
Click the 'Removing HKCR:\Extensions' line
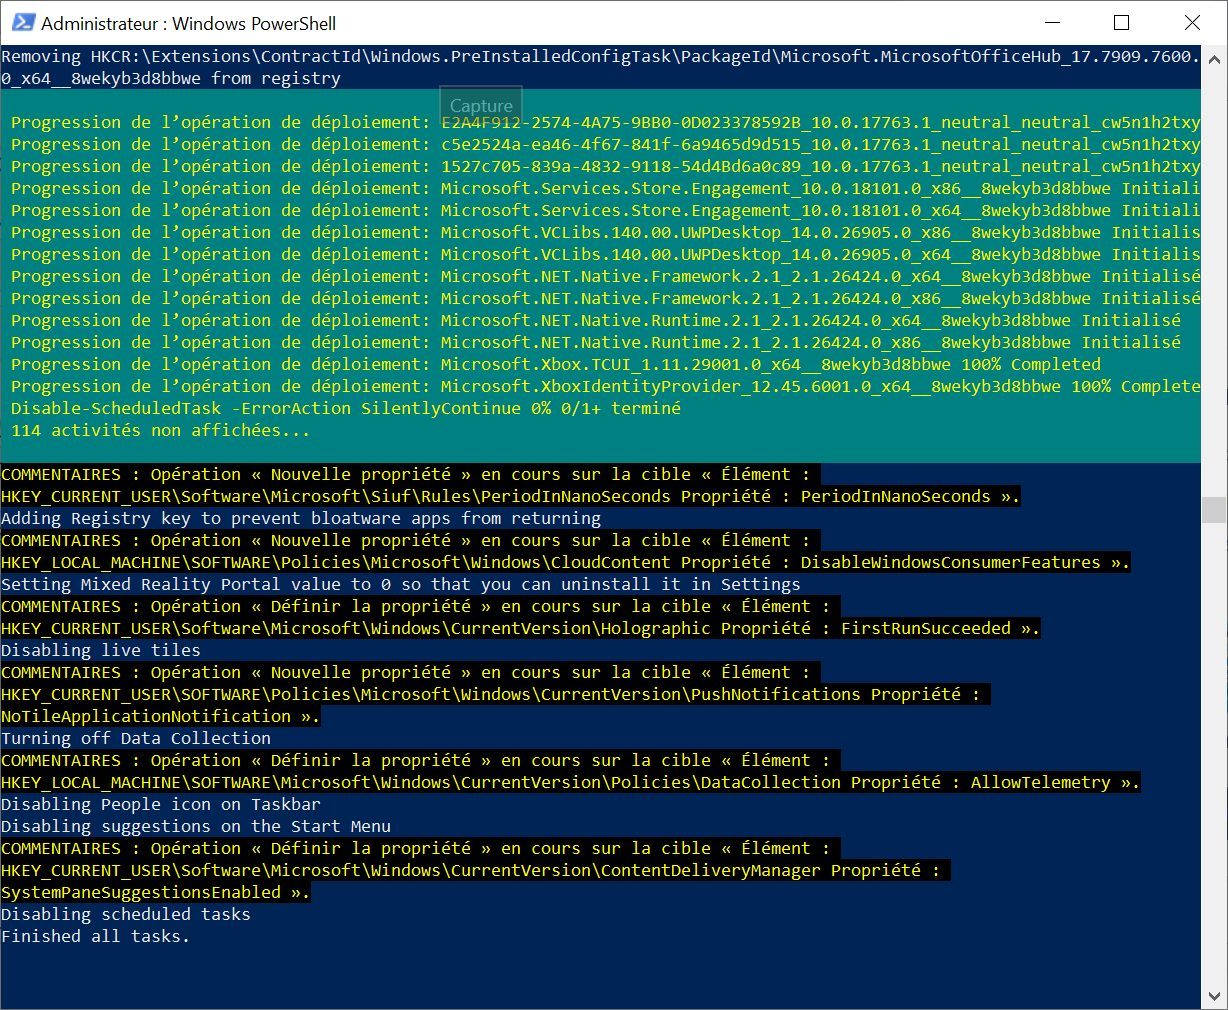(x=600, y=56)
